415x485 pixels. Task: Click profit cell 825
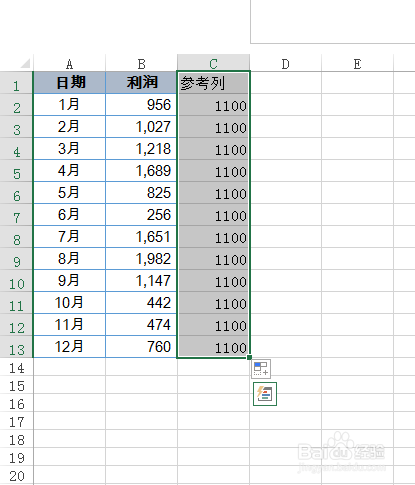(141, 193)
